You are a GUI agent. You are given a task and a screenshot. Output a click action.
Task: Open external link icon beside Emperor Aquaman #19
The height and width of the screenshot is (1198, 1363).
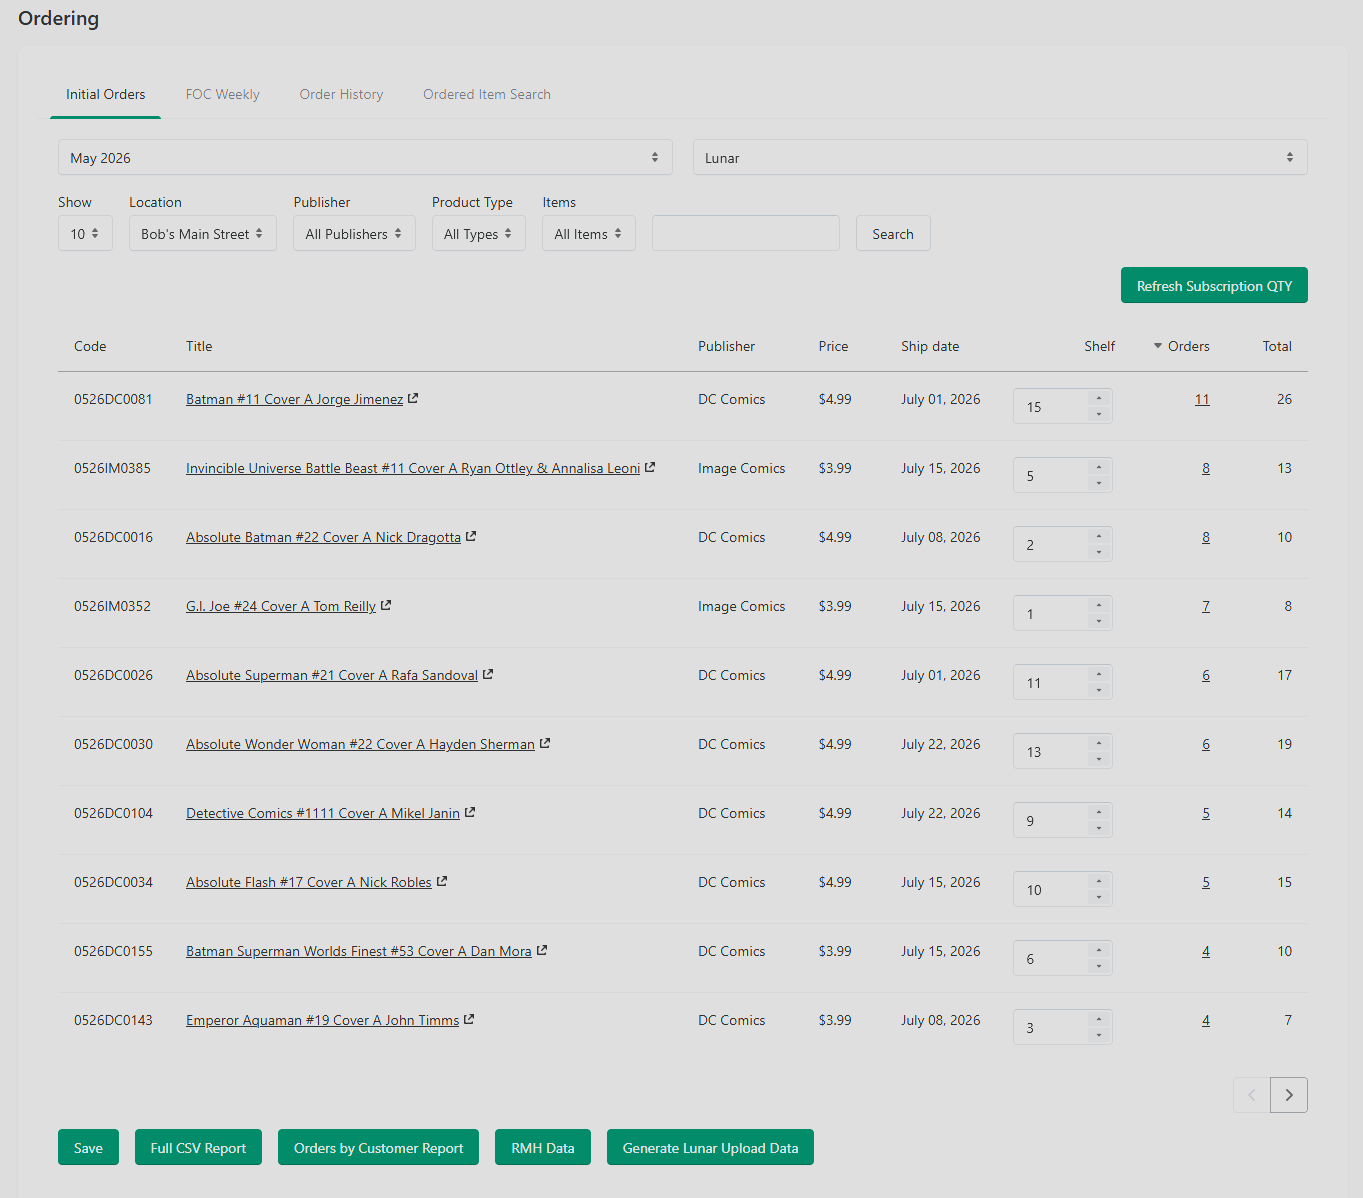tap(469, 1019)
